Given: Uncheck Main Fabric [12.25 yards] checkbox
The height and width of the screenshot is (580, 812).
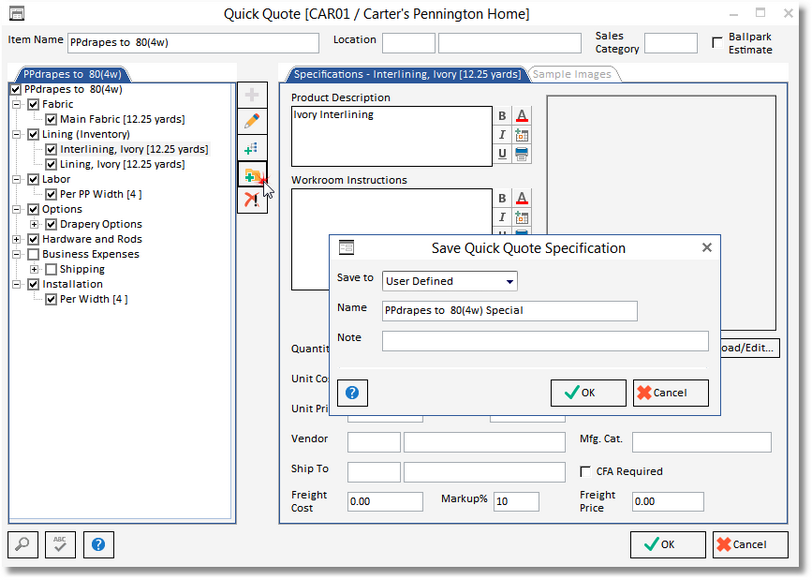Looking at the screenshot, I should pos(51,120).
